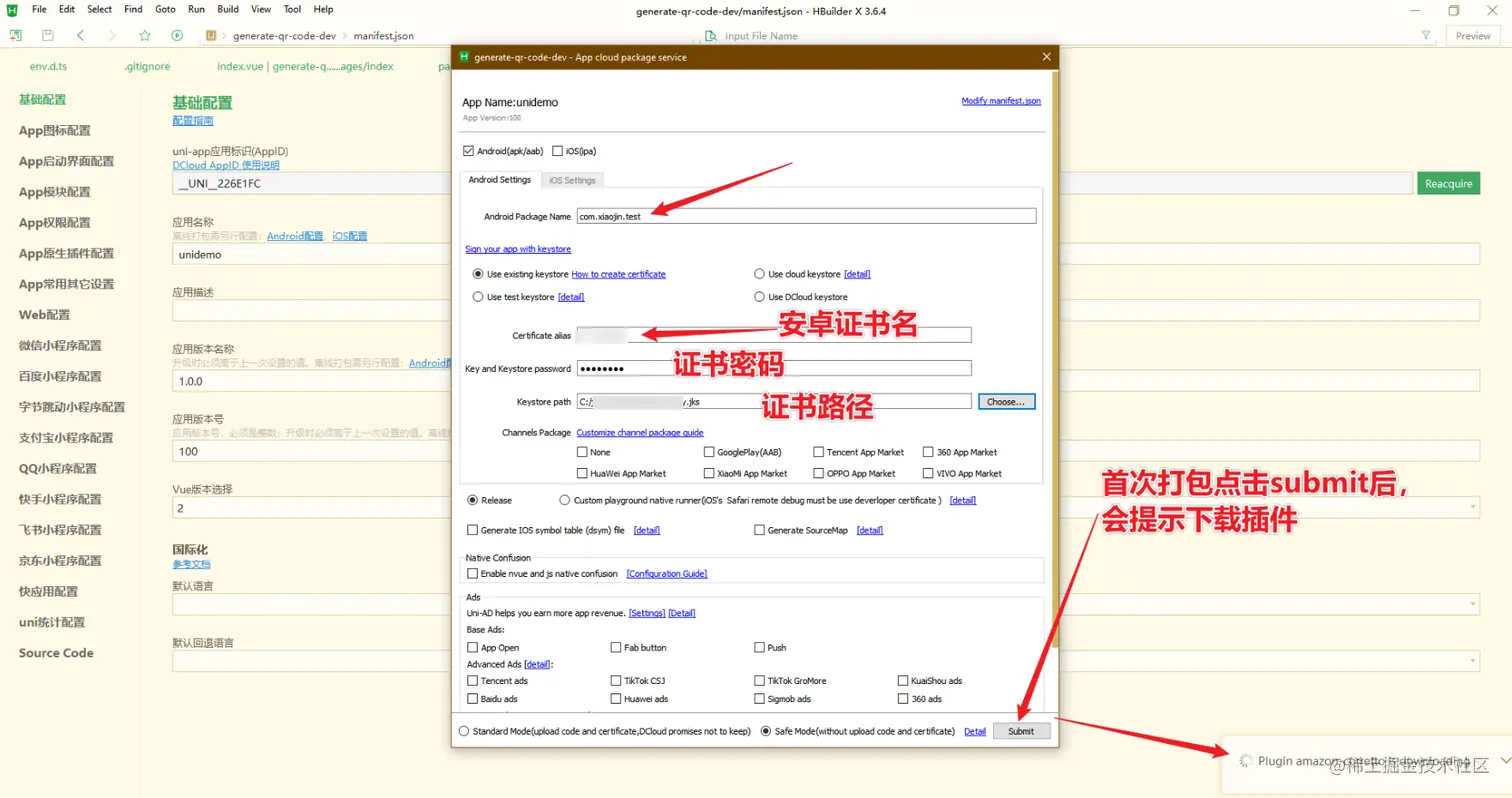Enable nvue and js native confusion checkbox
Image resolution: width=1512 pixels, height=798 pixels.
473,574
